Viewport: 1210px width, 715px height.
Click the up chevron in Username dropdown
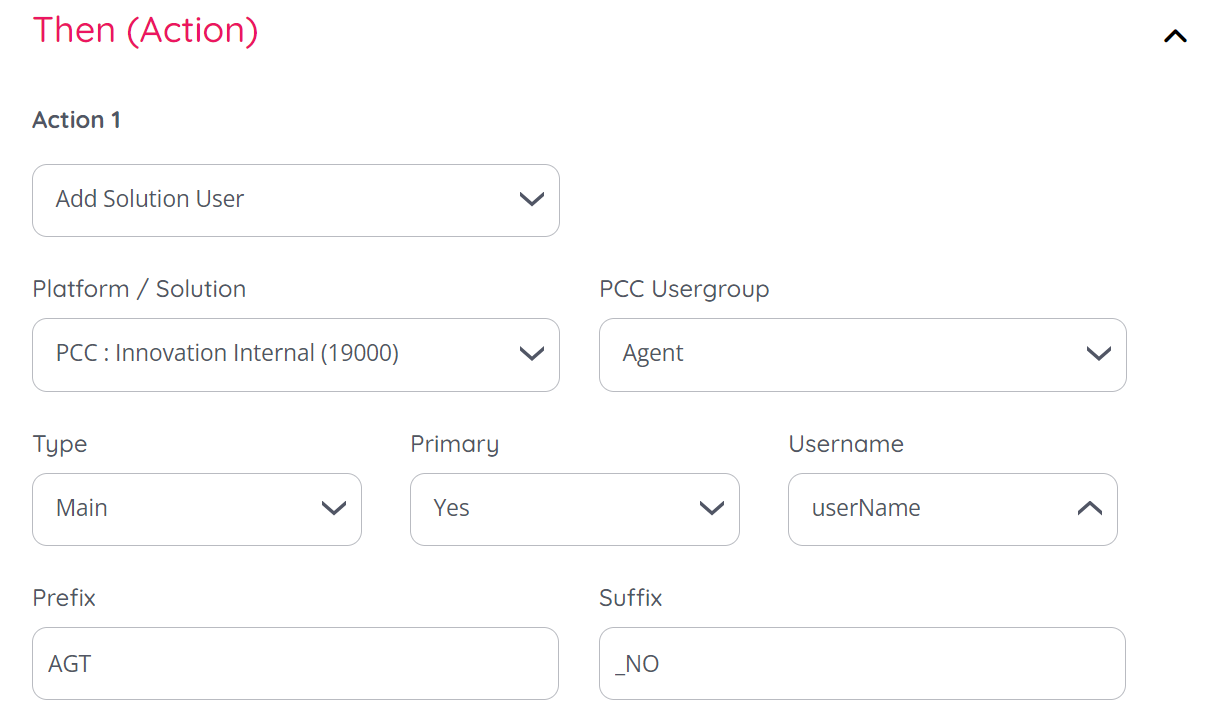click(1089, 508)
